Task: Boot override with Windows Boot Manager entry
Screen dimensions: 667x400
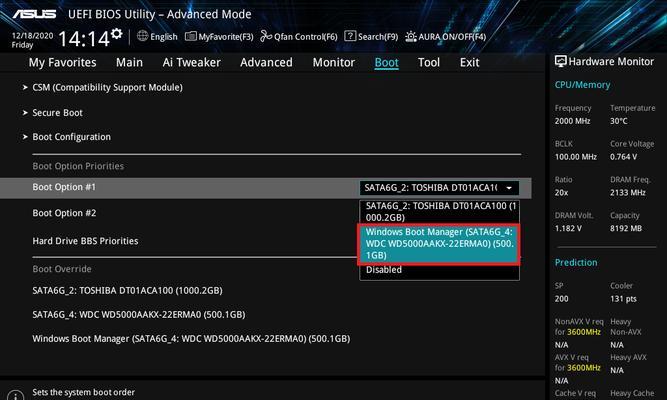Action: click(191, 339)
